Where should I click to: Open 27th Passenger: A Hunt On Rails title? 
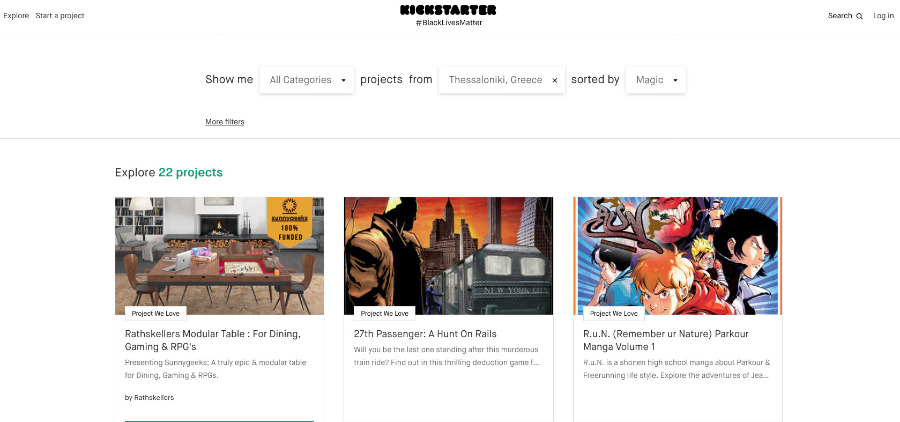[x=425, y=334]
